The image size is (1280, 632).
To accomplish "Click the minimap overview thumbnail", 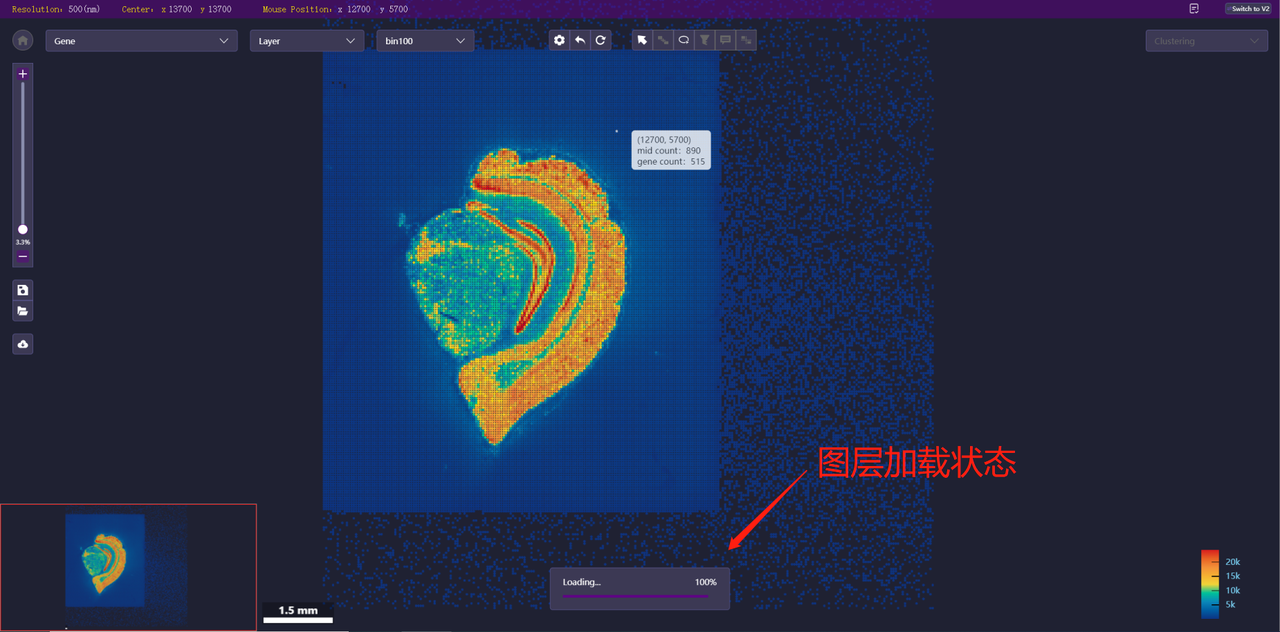I will (128, 567).
